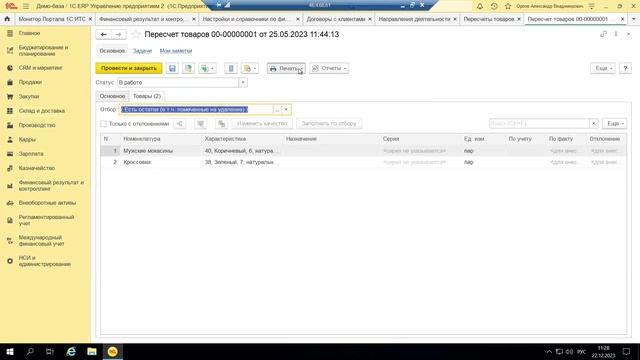
Task: Open create-based-on dropdown icon
Action: click(x=207, y=69)
